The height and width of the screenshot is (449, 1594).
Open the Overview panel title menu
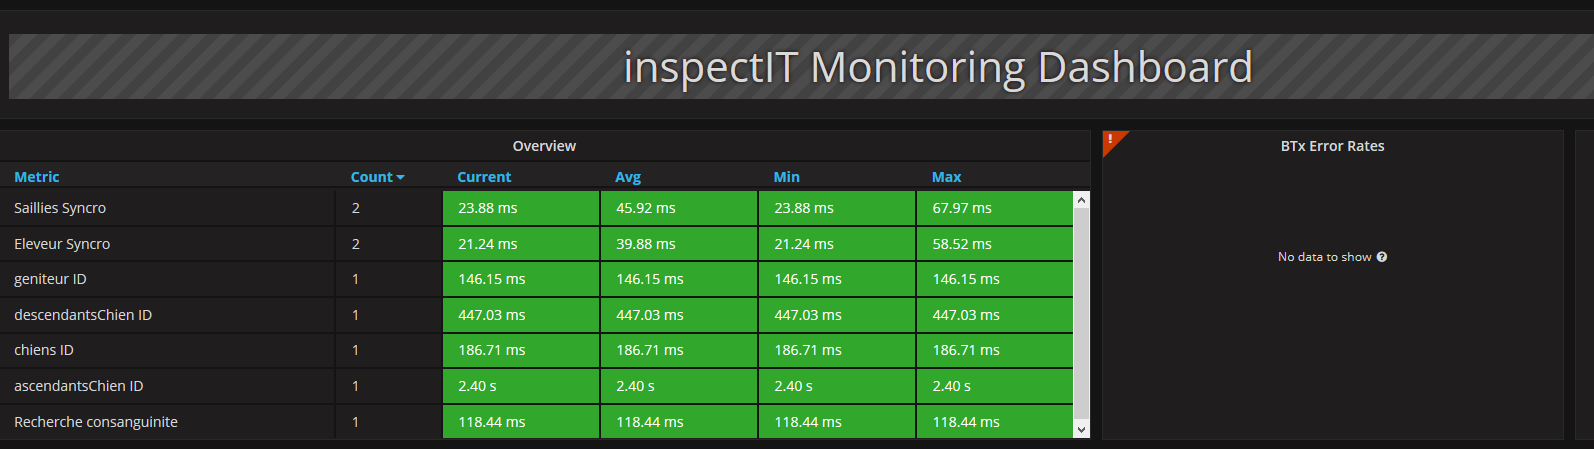[544, 146]
